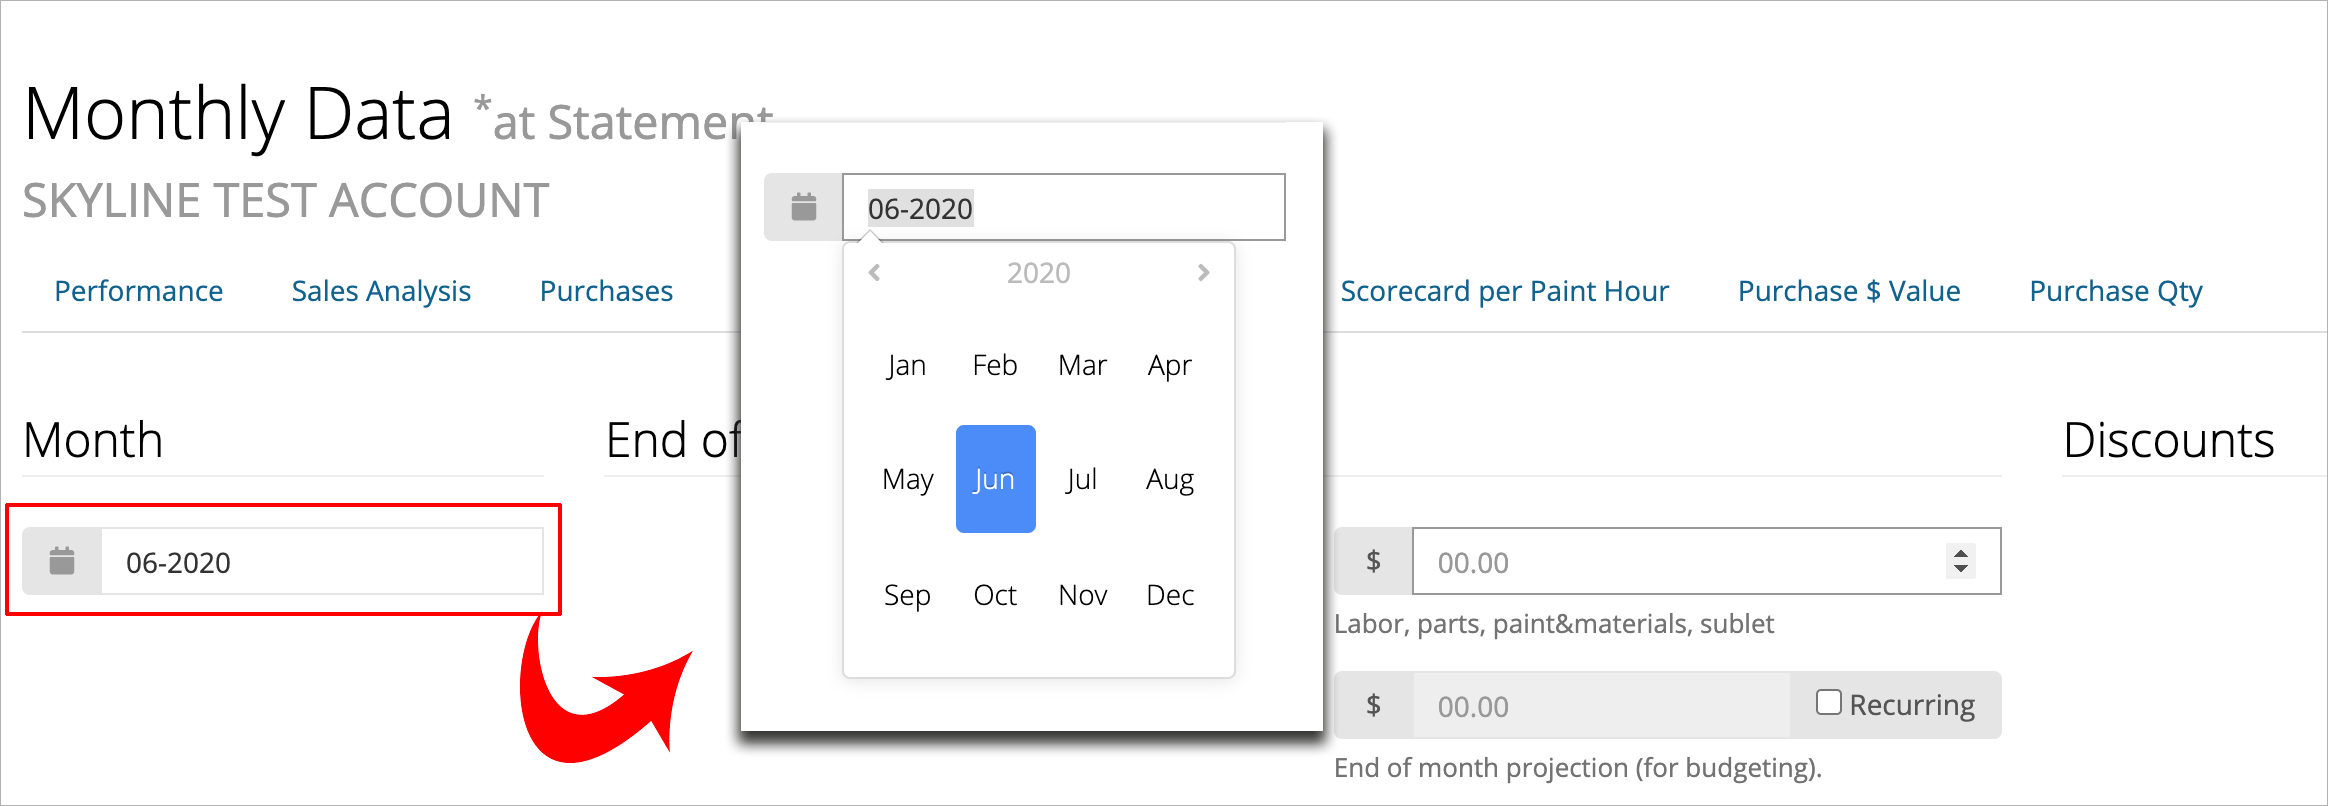Select Jun in the month picker
Screen dimensions: 2328x806
click(995, 480)
